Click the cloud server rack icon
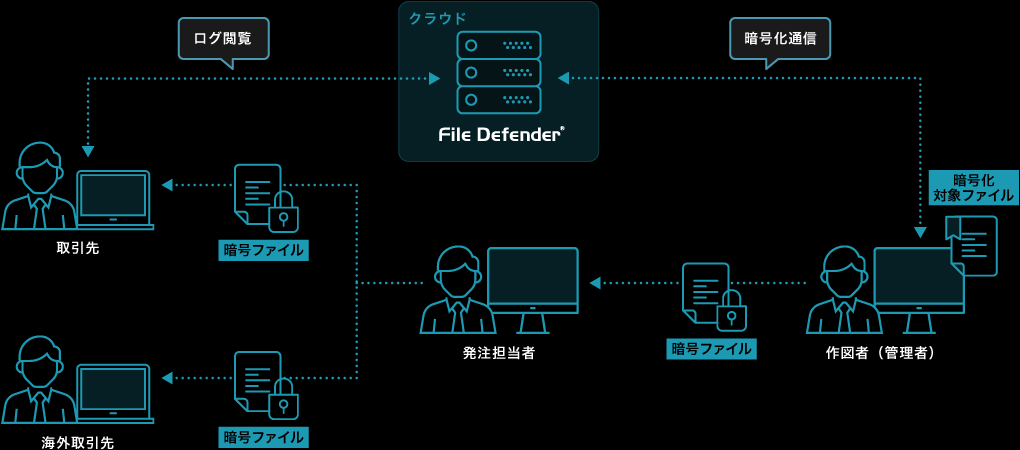The image size is (1020, 450). pyautogui.click(x=499, y=71)
